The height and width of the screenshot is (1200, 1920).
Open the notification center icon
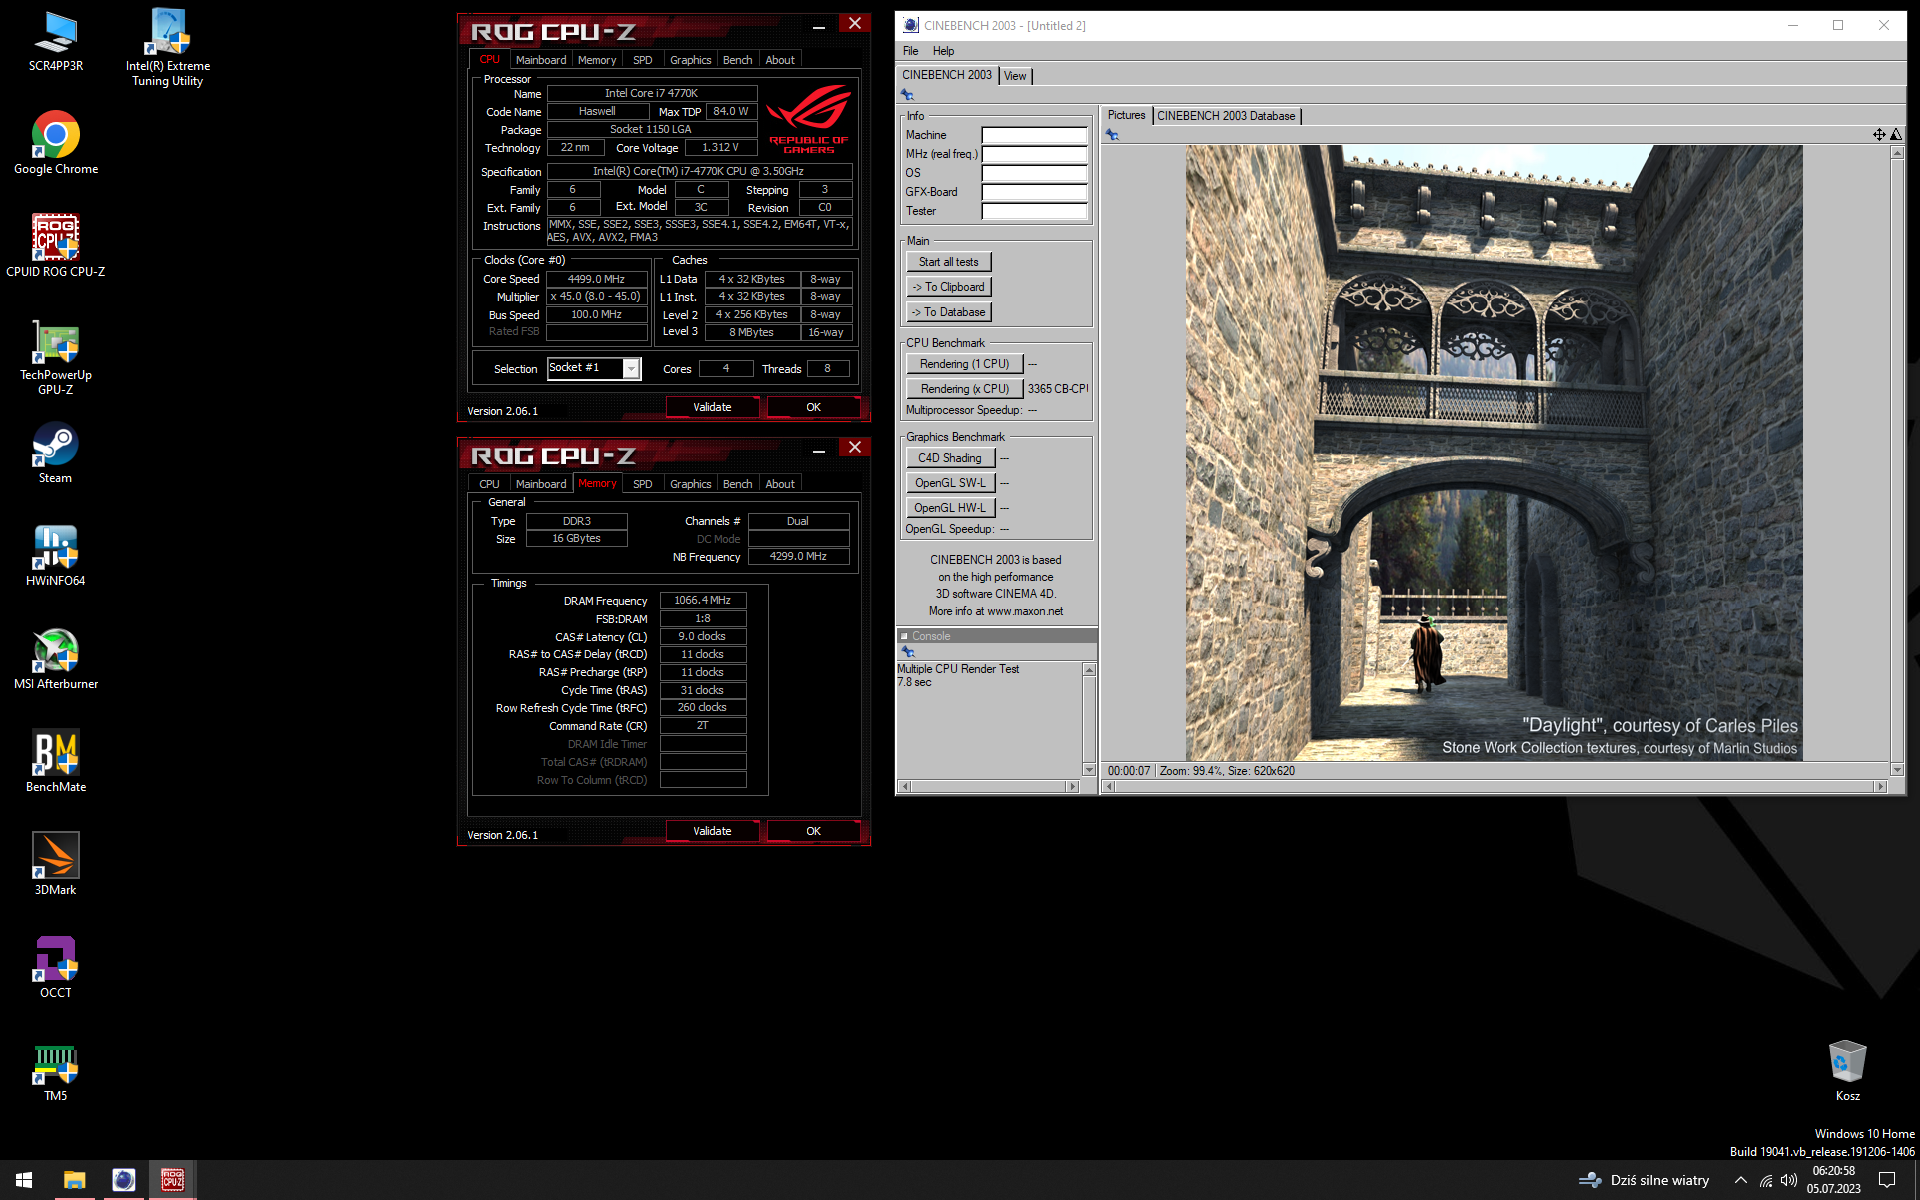point(1887,1180)
